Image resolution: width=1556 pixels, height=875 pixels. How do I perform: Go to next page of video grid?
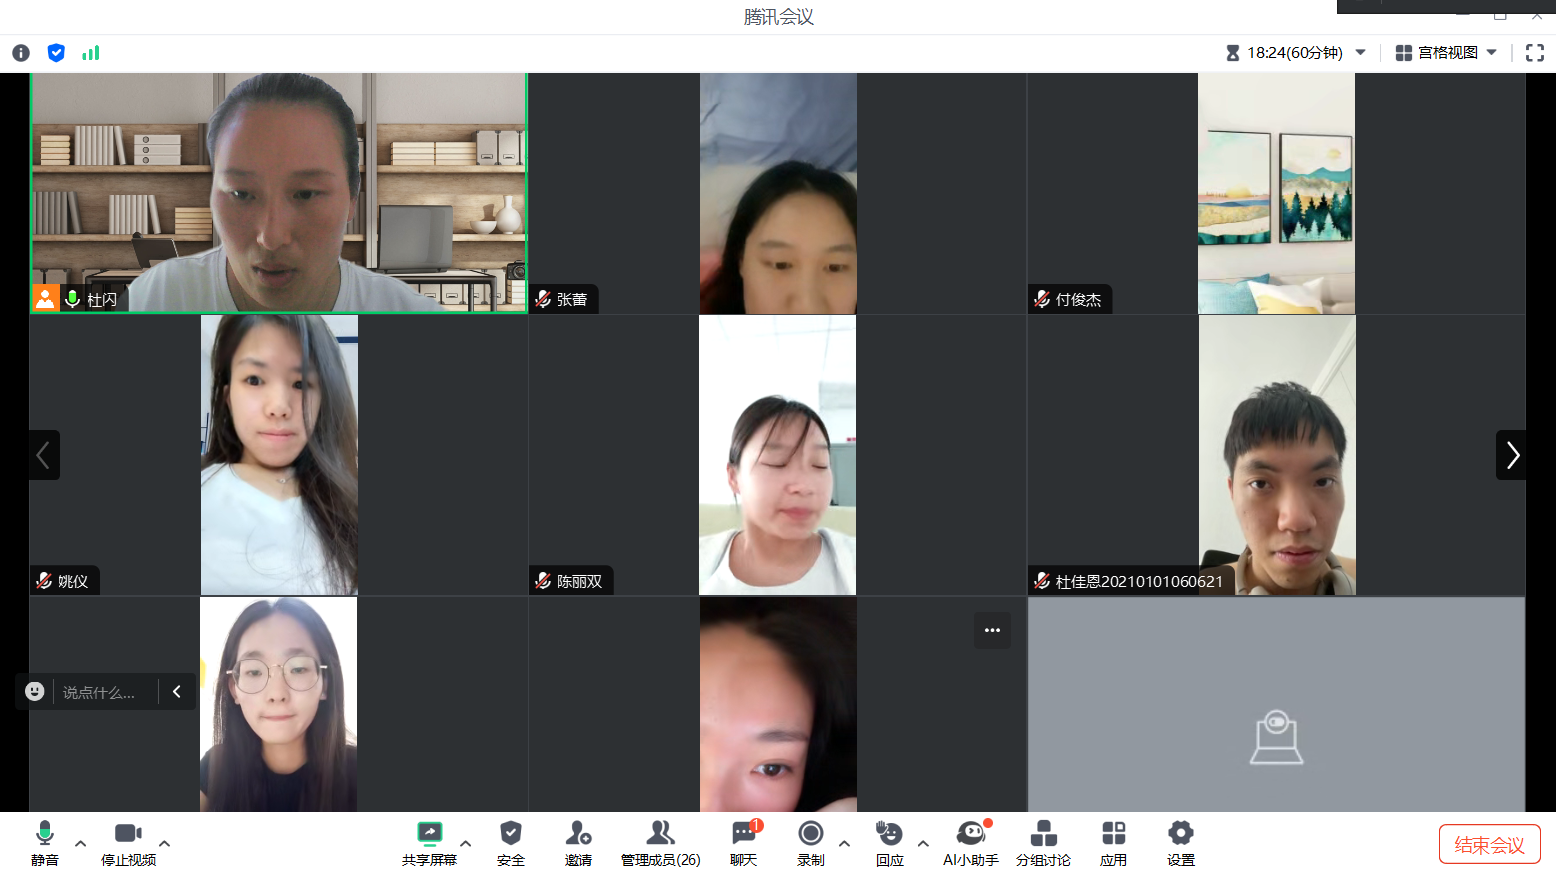click(1511, 455)
